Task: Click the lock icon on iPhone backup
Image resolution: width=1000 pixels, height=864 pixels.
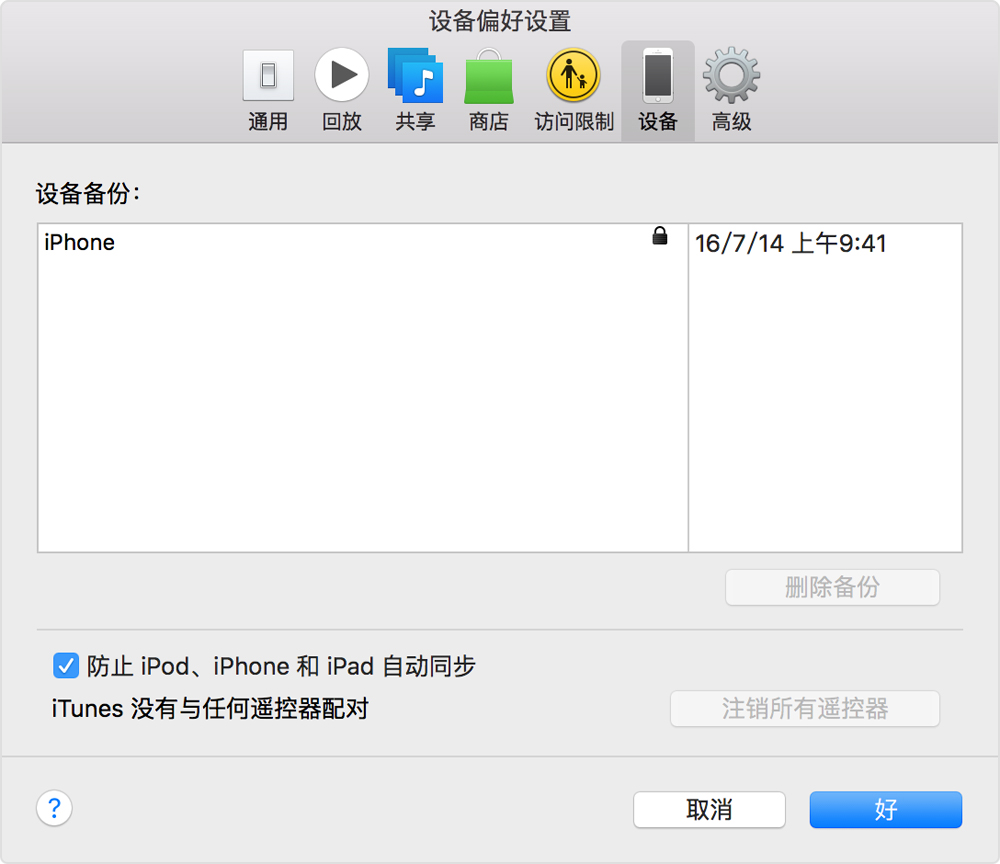Action: [x=659, y=236]
